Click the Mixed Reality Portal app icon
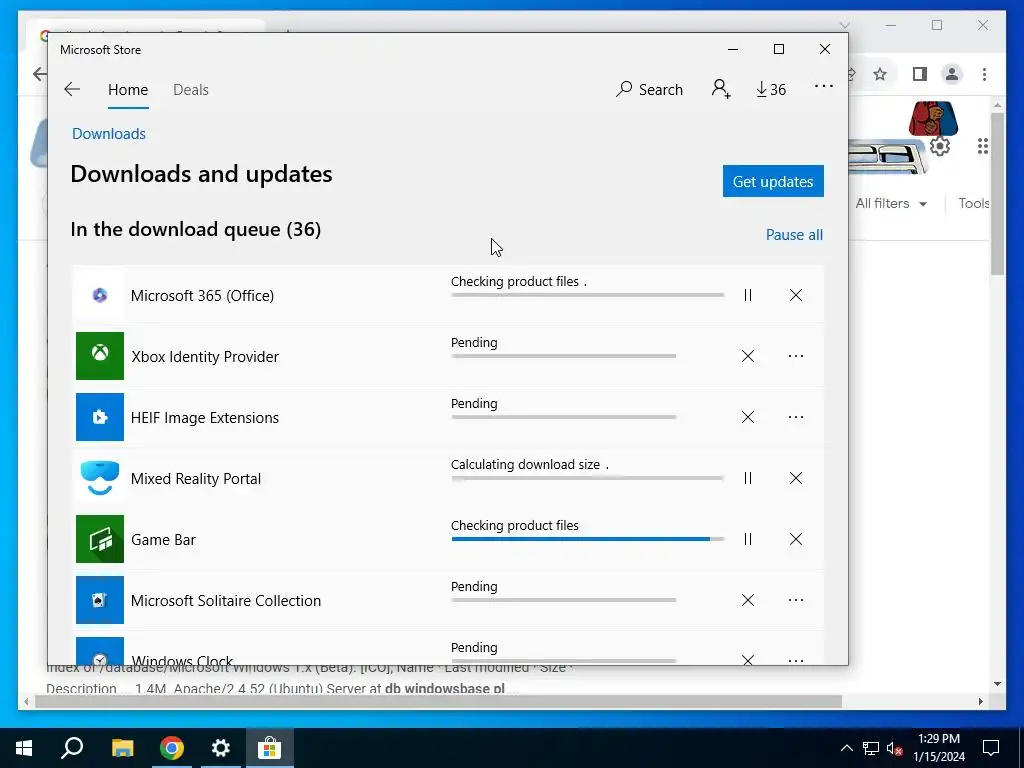Viewport: 1024px width, 768px height. [100, 478]
